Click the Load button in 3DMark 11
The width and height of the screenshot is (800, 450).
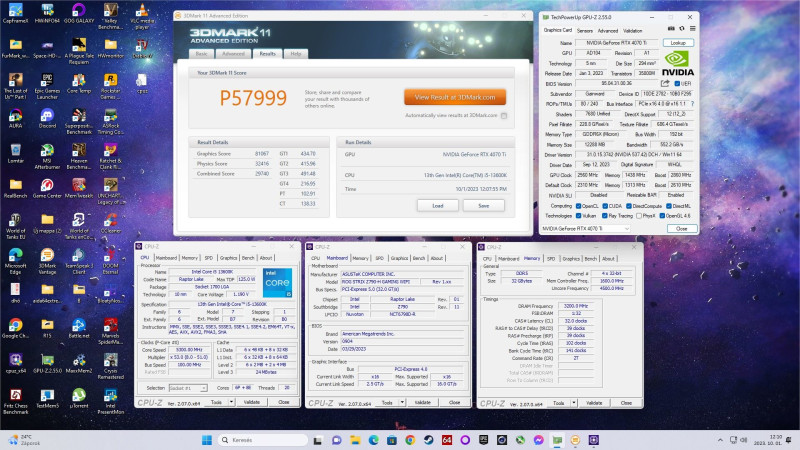pyautogui.click(x=438, y=206)
